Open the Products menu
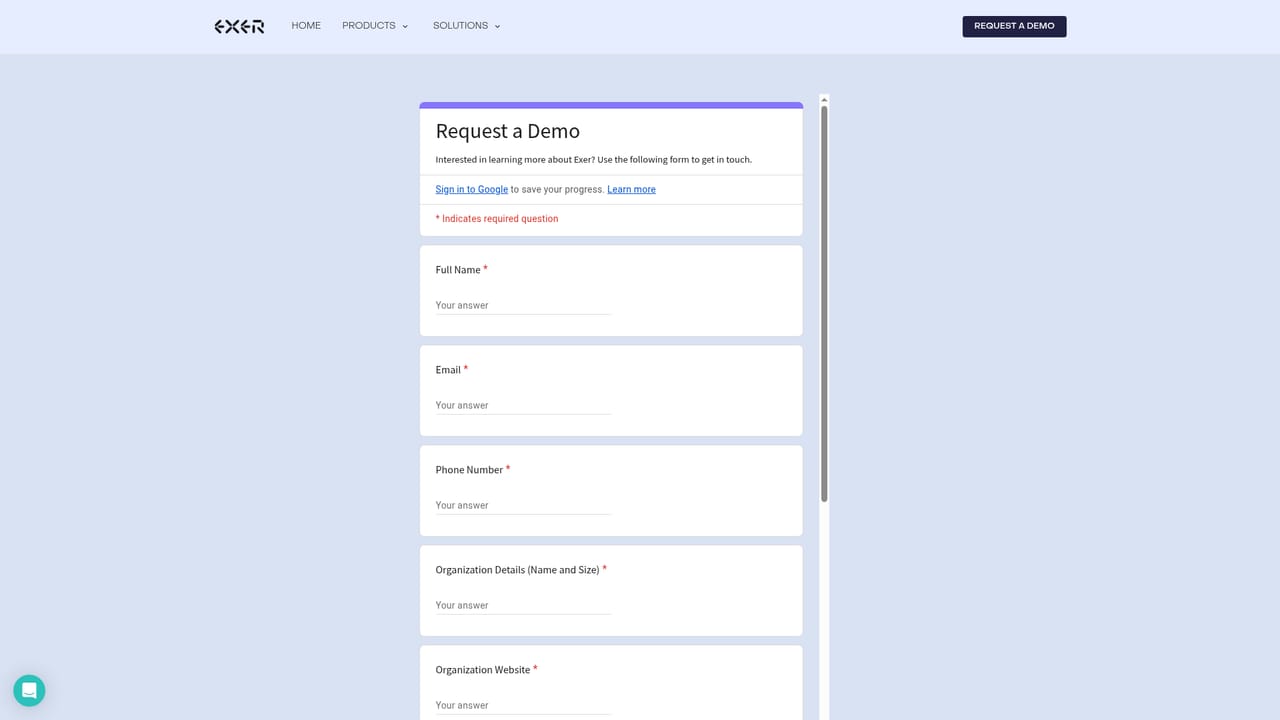The height and width of the screenshot is (720, 1280). pos(369,26)
